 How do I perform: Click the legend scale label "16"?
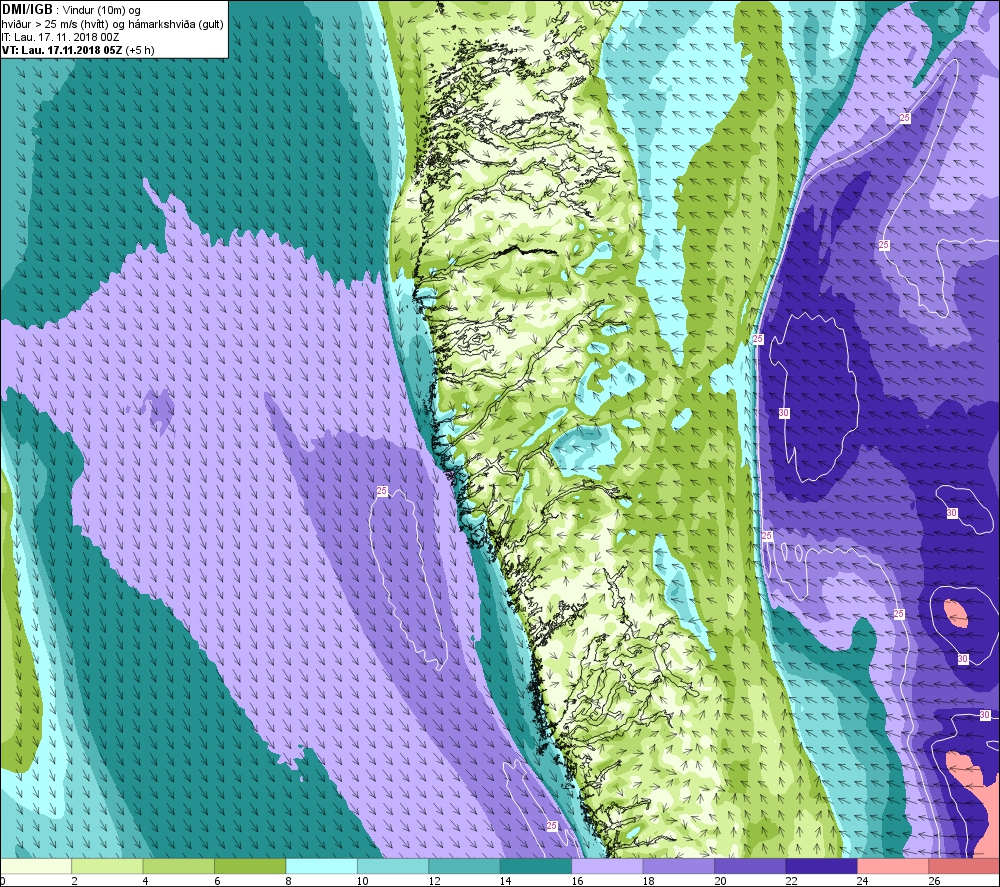pyautogui.click(x=577, y=881)
